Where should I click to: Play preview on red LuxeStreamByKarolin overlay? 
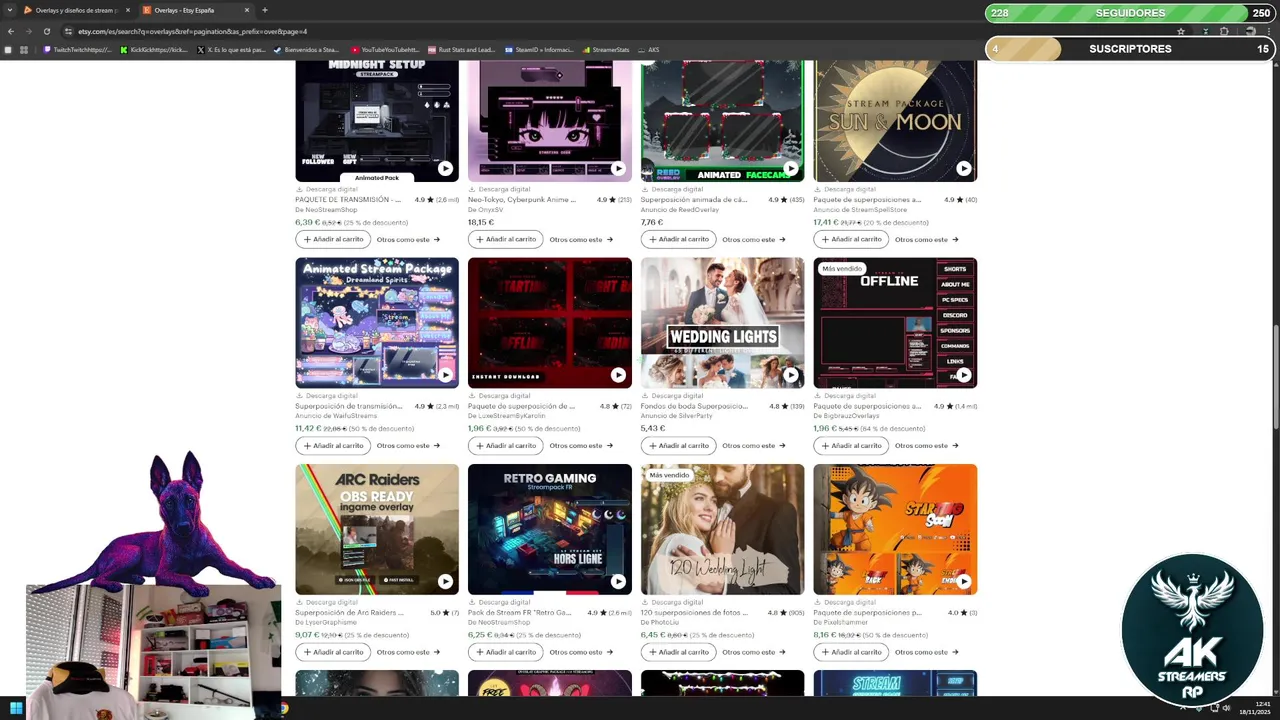(x=618, y=375)
